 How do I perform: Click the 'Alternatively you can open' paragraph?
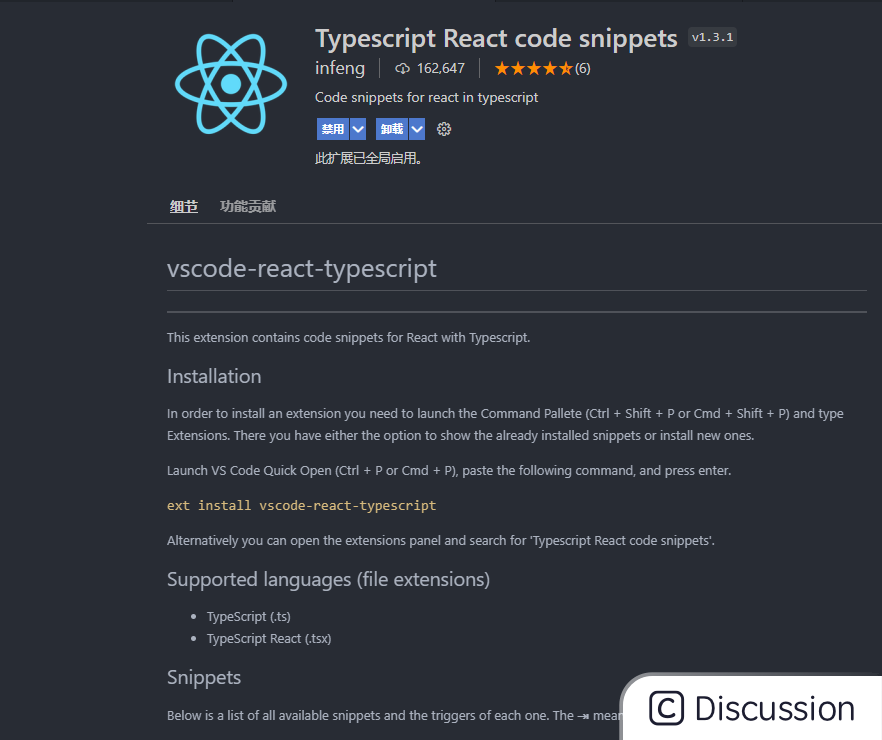pos(441,540)
